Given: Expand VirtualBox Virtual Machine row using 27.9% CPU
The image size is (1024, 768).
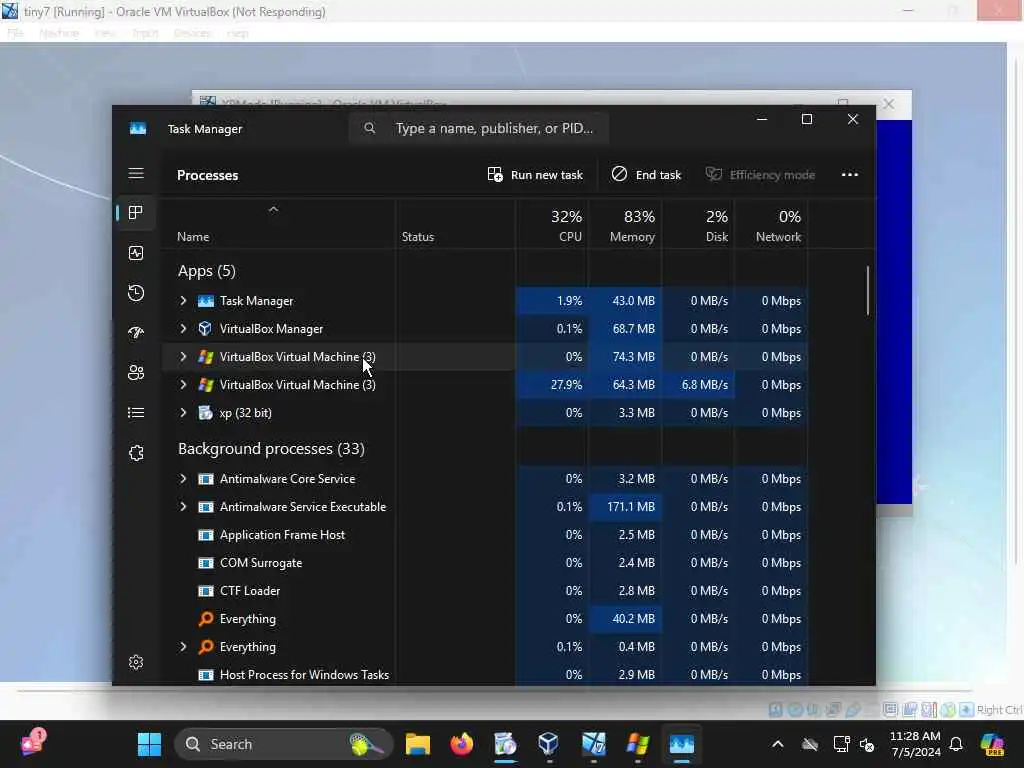Looking at the screenshot, I should click(x=183, y=385).
